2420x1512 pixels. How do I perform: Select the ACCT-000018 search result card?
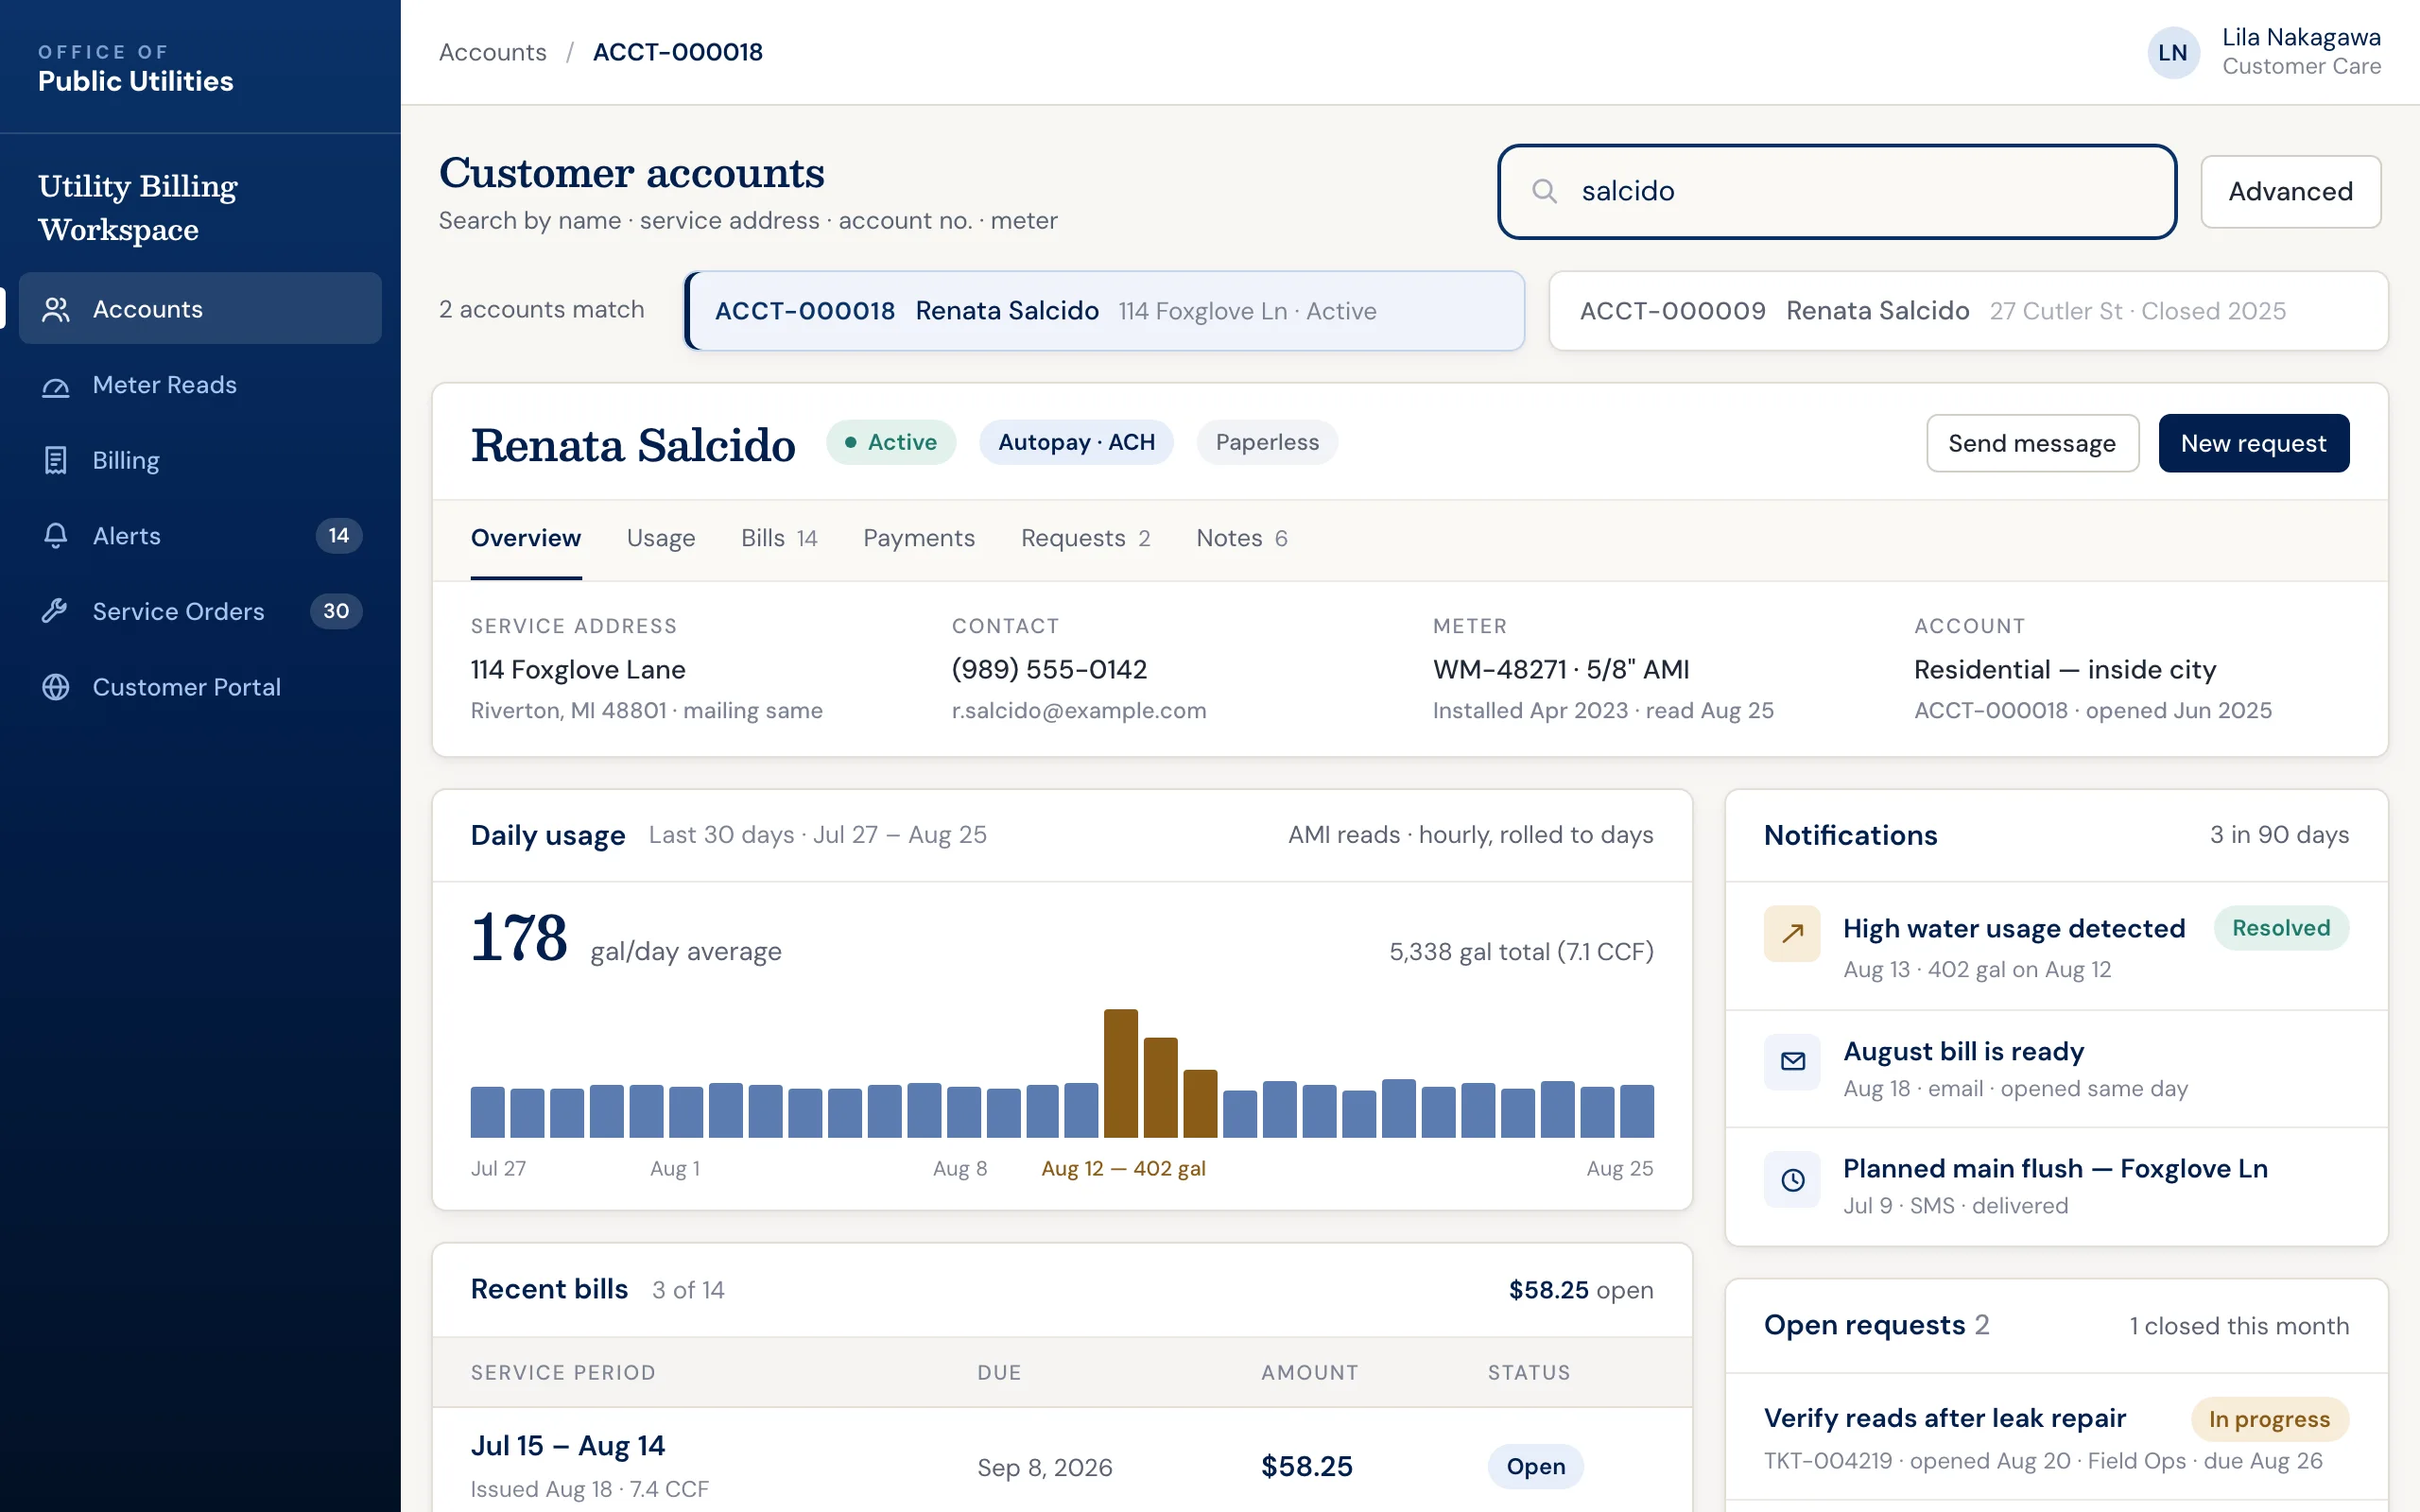pyautogui.click(x=1105, y=311)
